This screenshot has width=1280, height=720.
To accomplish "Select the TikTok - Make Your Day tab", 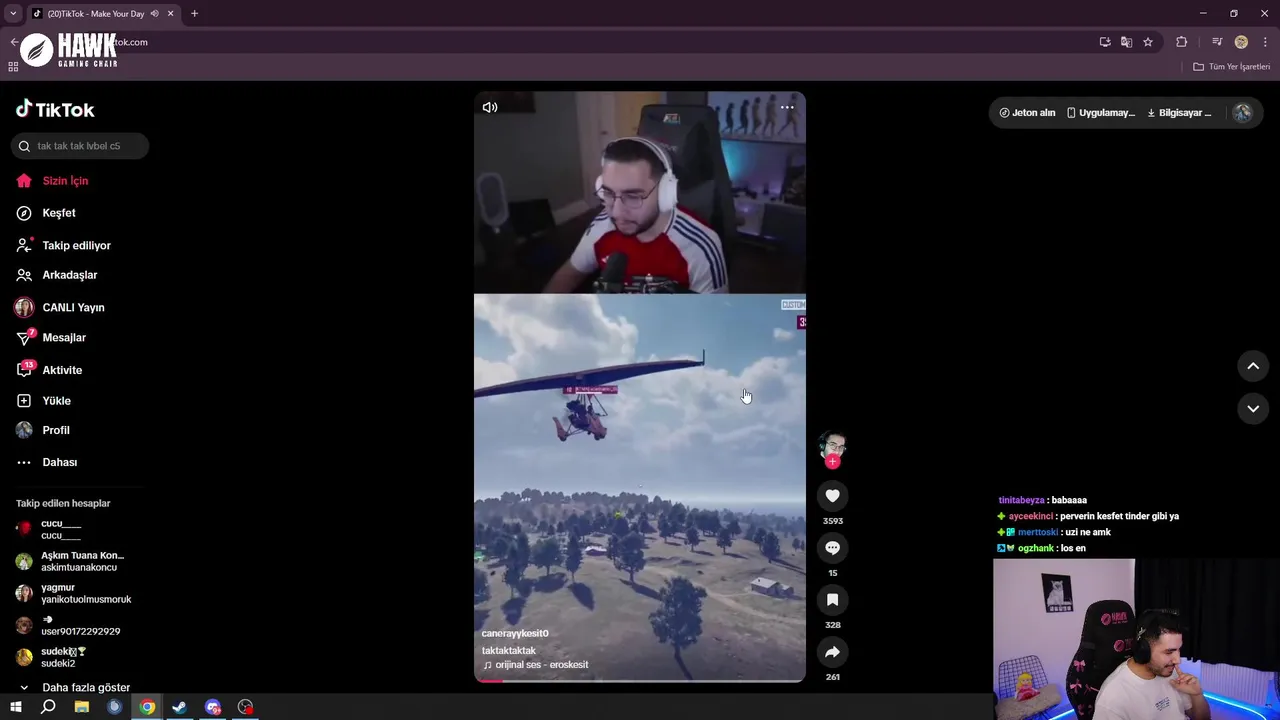I will coord(95,13).
